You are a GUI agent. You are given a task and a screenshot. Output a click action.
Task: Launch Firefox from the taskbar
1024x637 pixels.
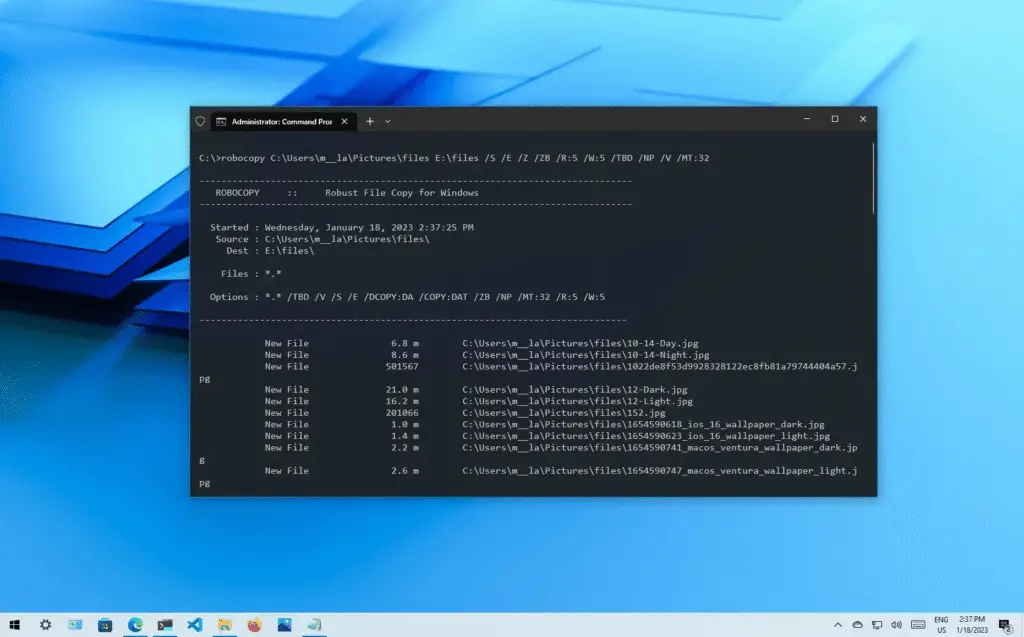[x=253, y=625]
